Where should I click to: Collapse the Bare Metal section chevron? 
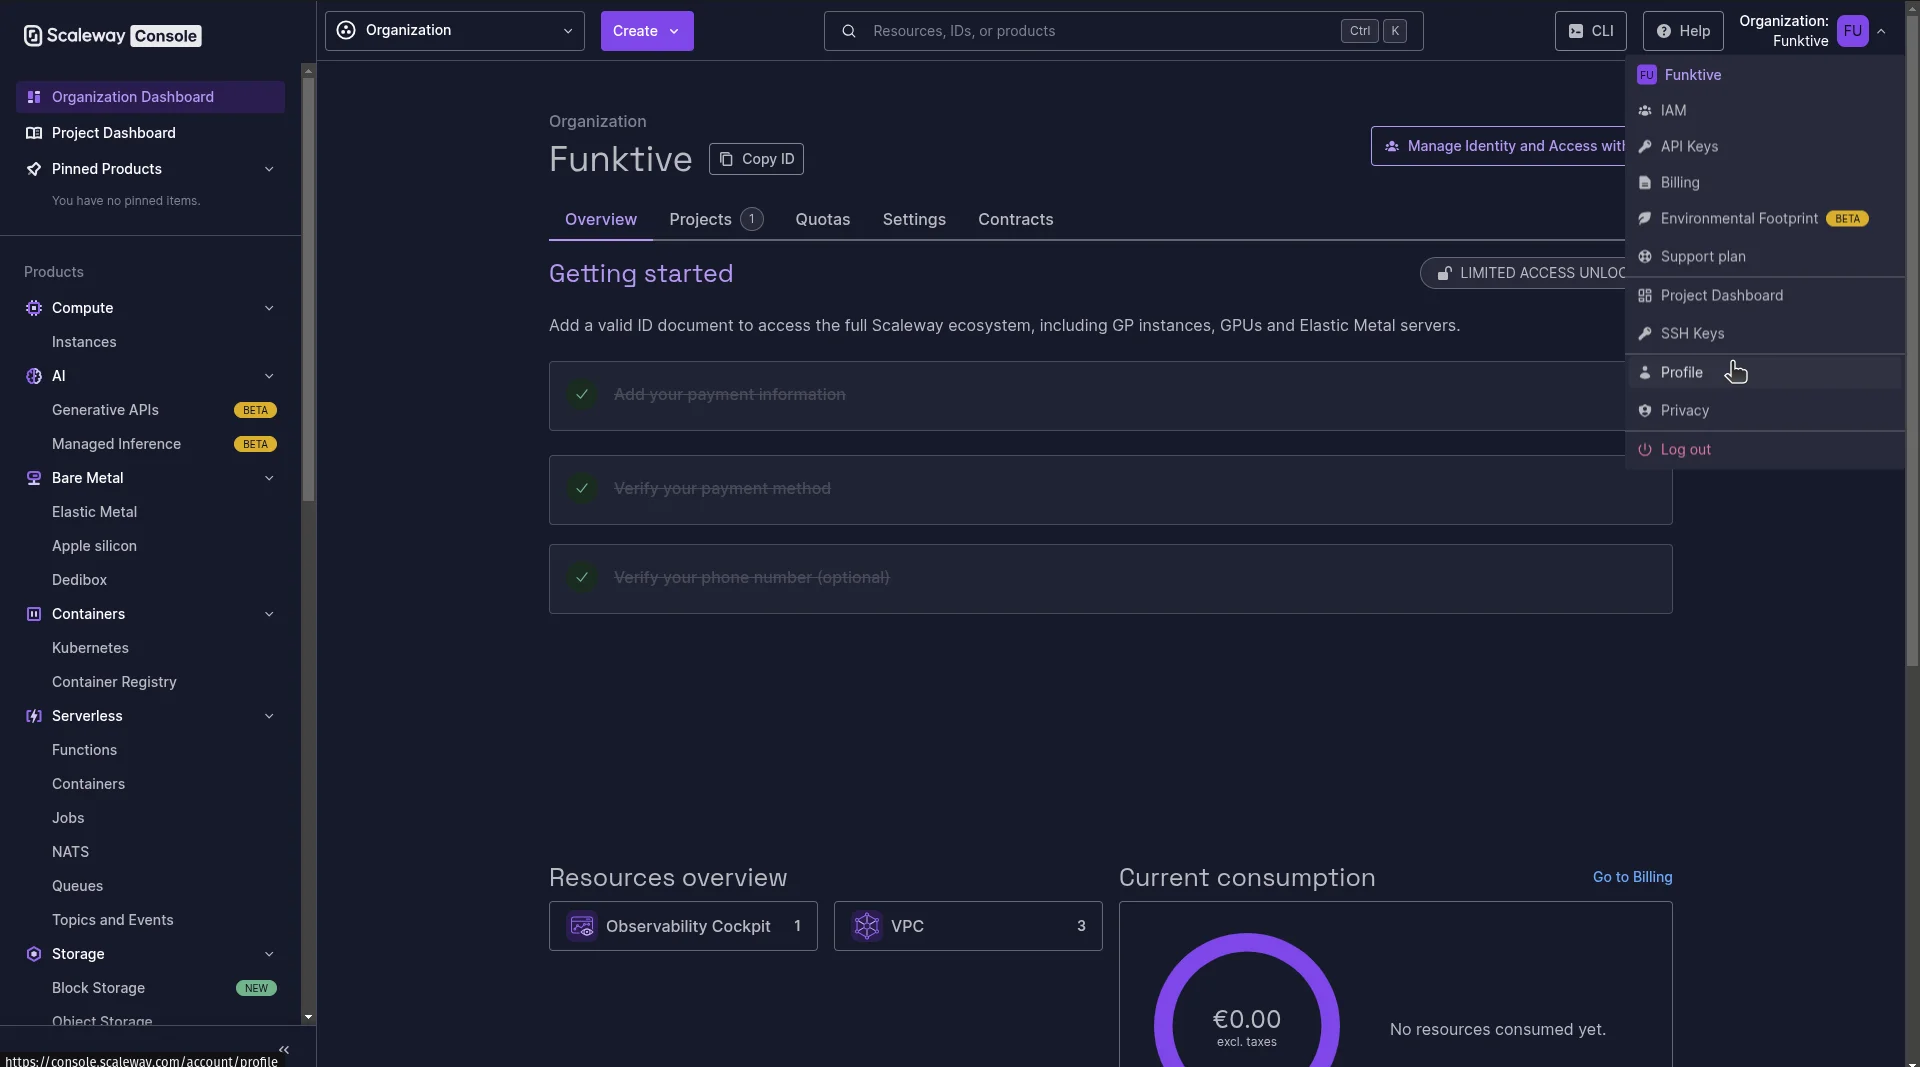[x=269, y=478]
